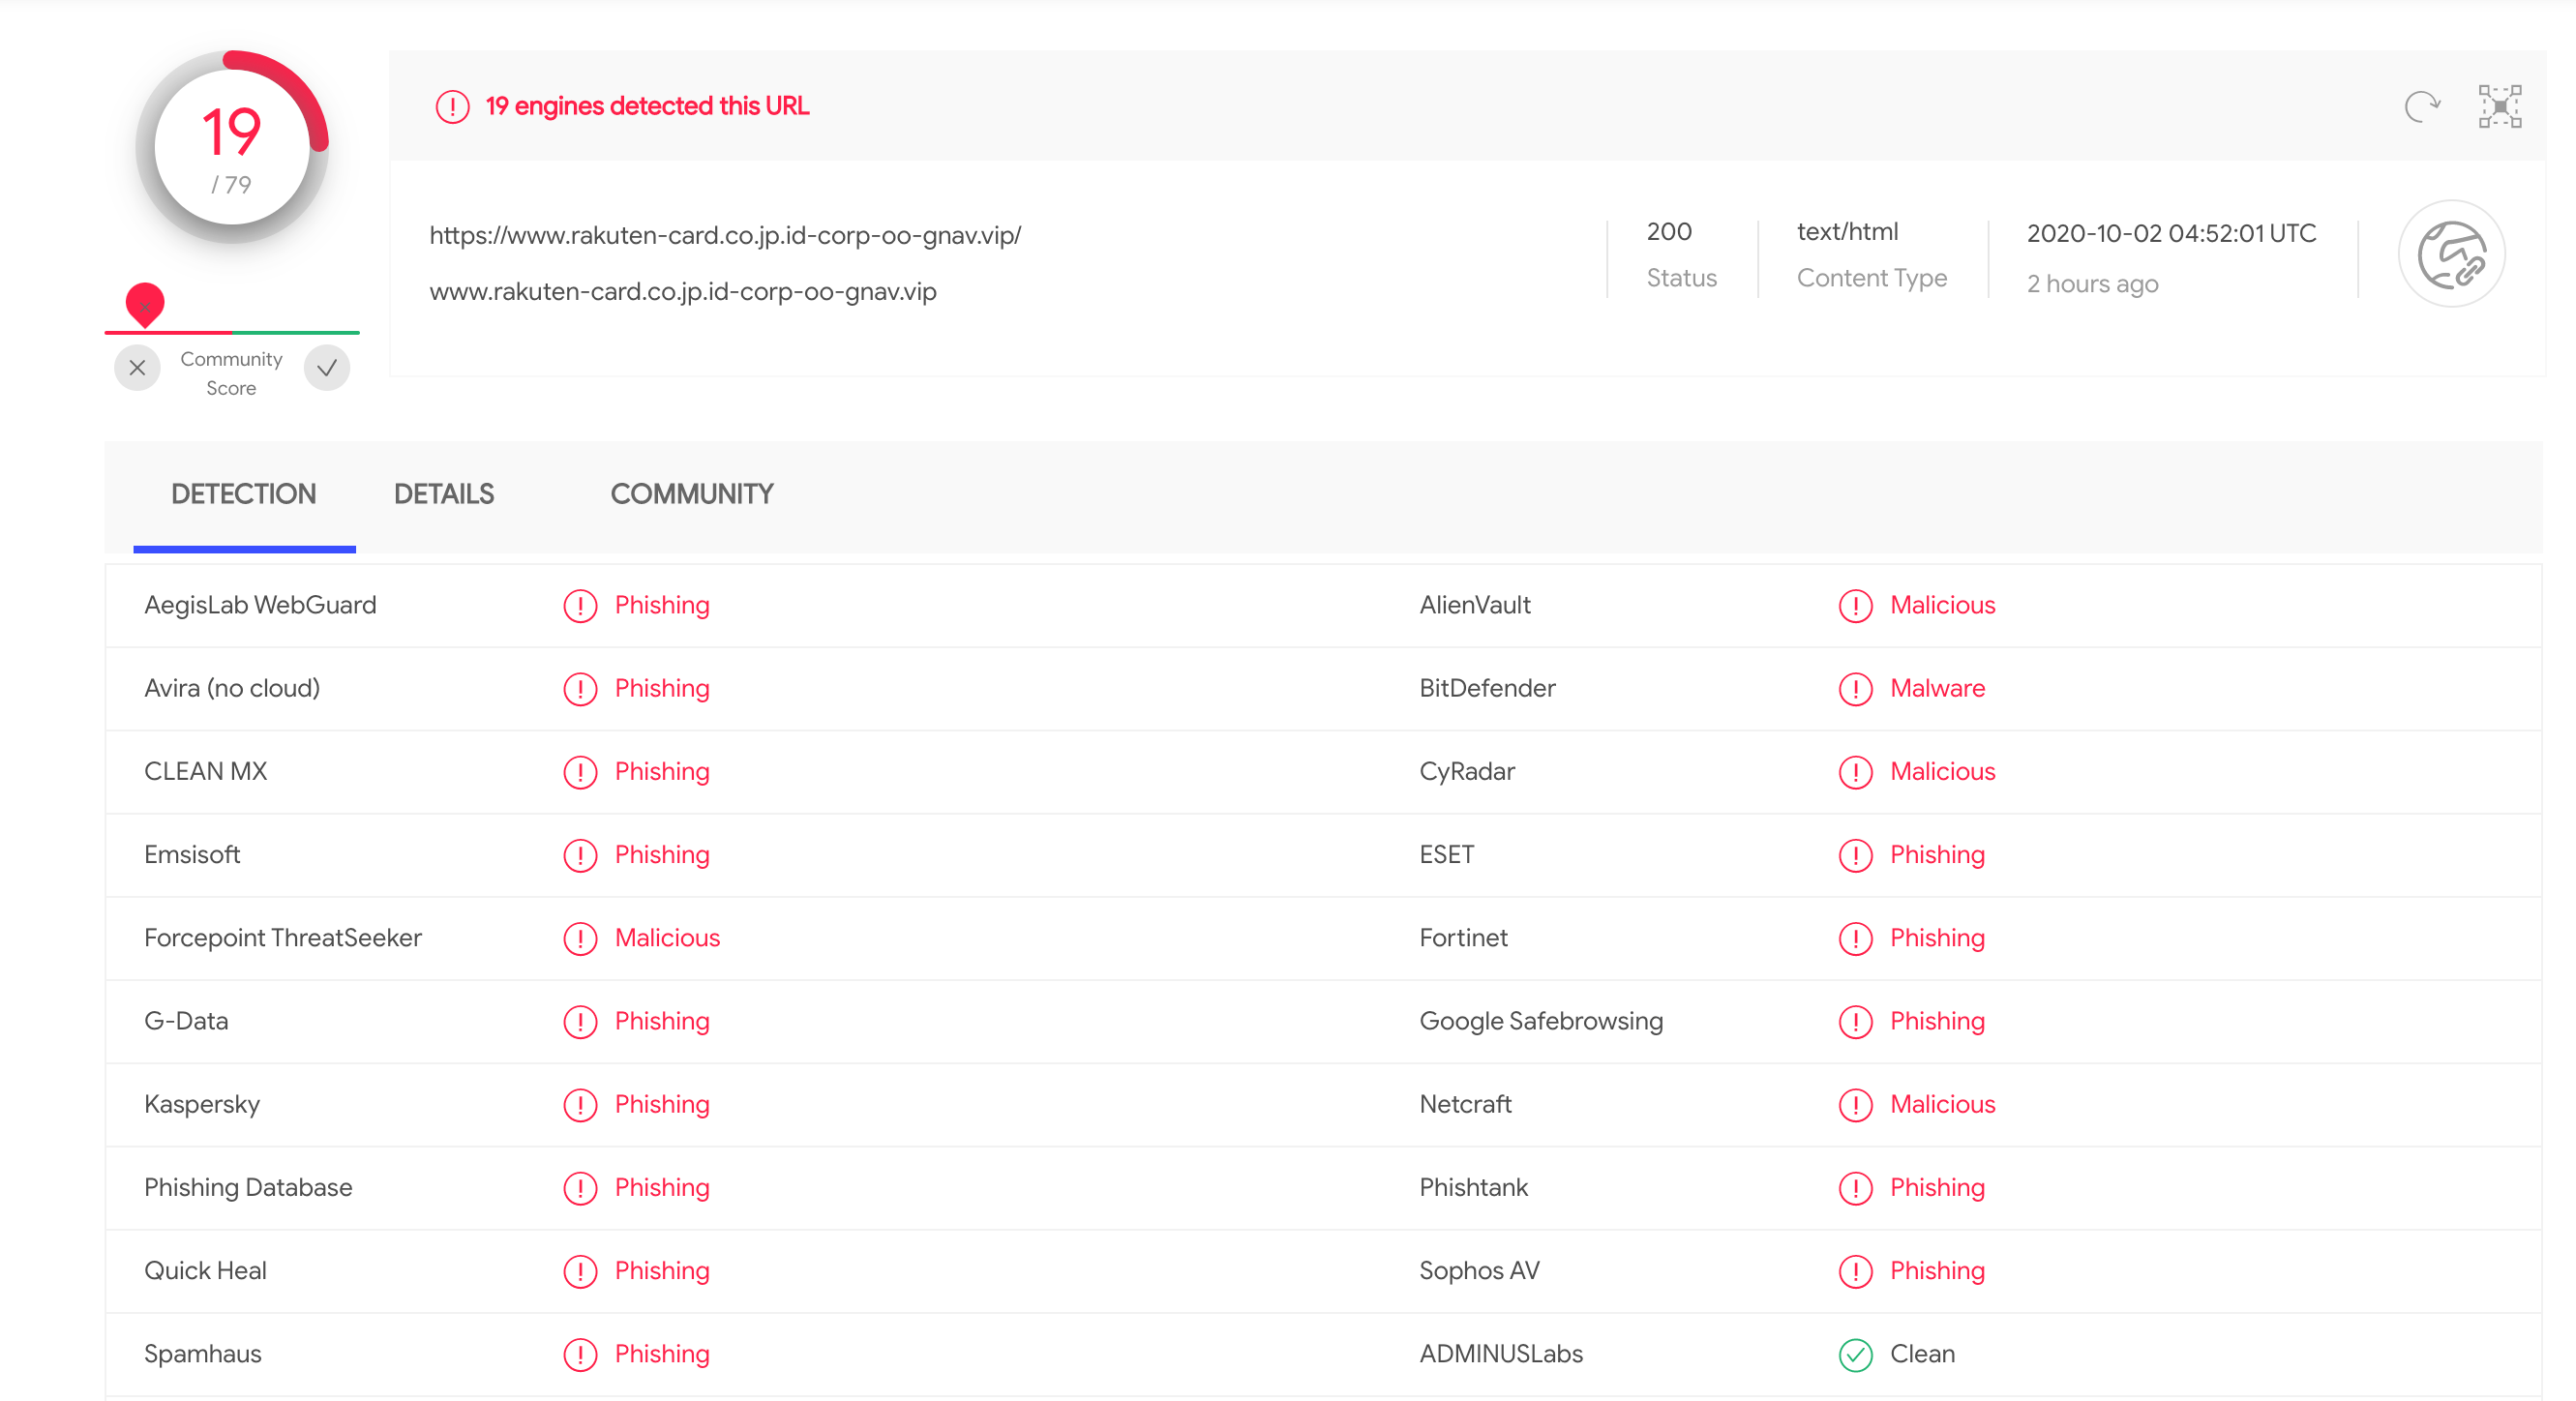Click the Emsisoft phishing warning icon
The height and width of the screenshot is (1401, 2576).
[x=580, y=855]
